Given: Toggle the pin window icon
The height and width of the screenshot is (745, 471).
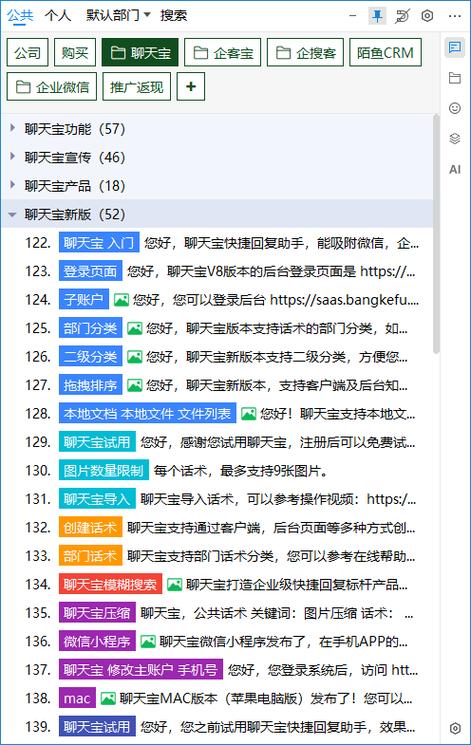Looking at the screenshot, I should (377, 16).
